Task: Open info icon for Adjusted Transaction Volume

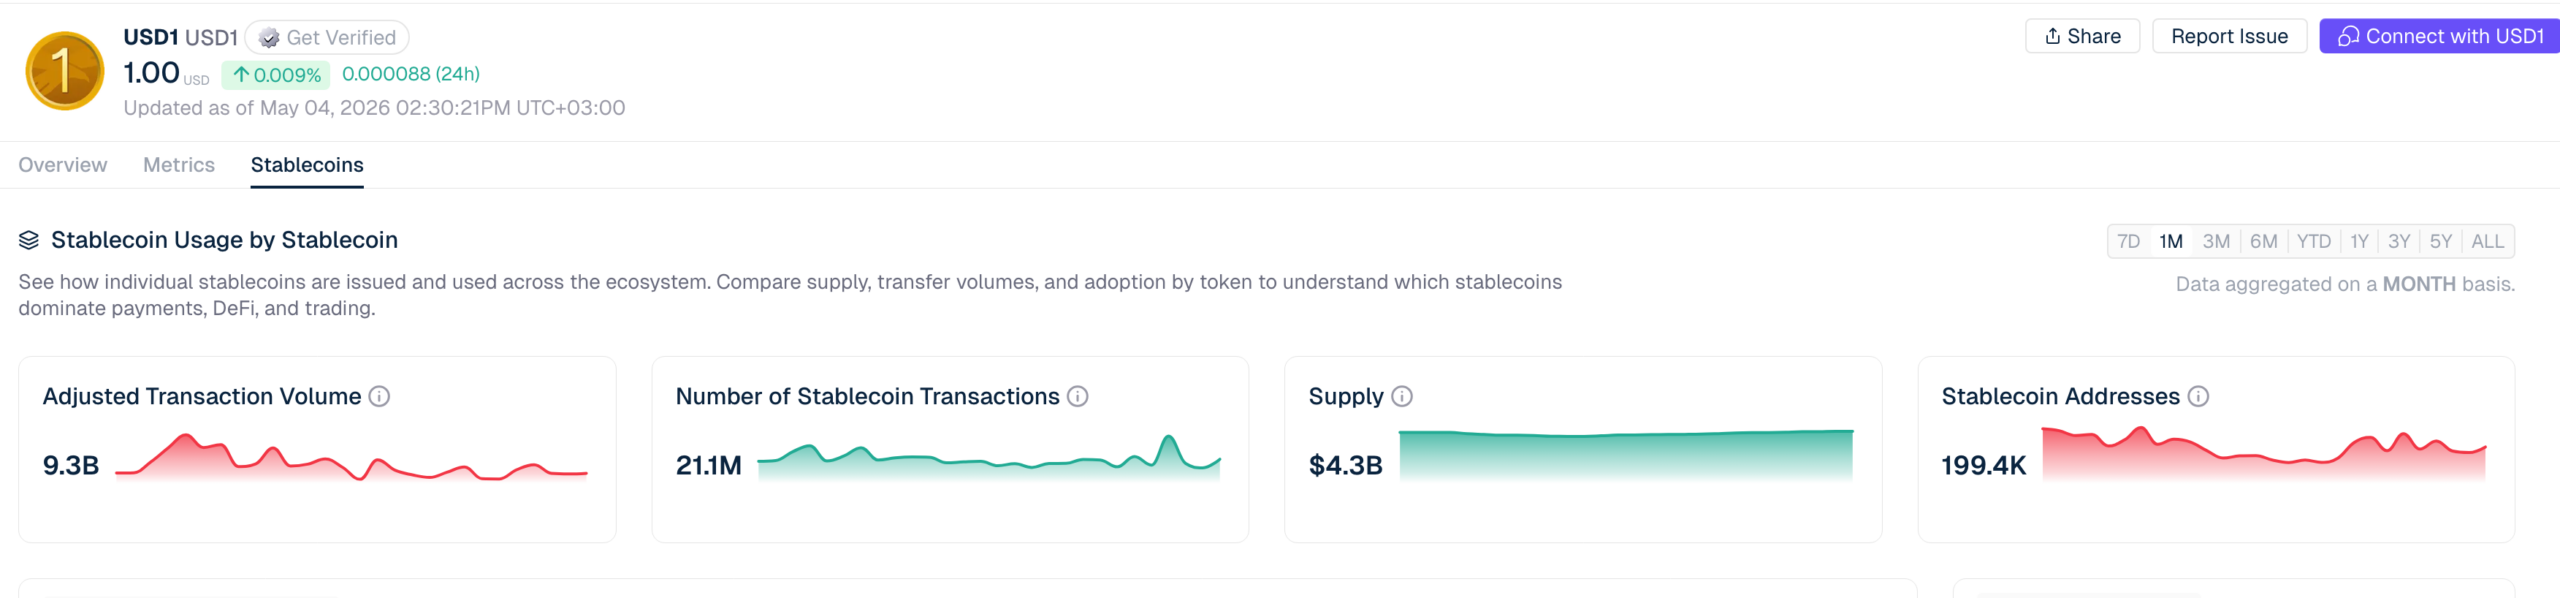Action: [x=379, y=396]
